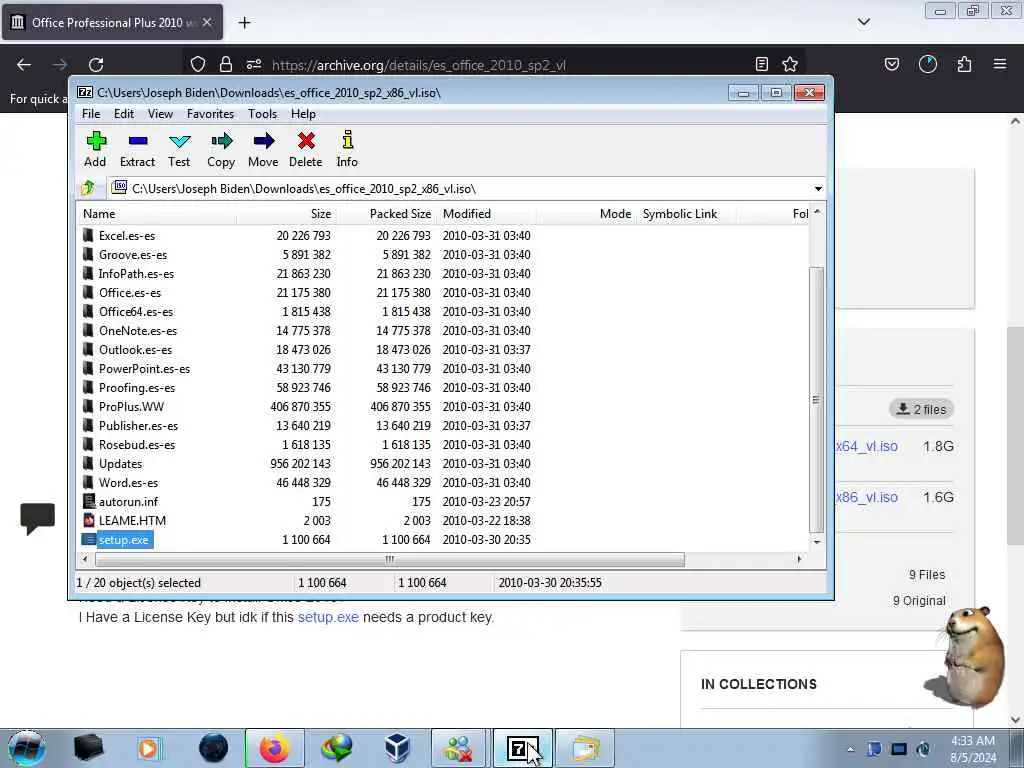
Task: Select the Word.es-es folder
Action: 128,483
